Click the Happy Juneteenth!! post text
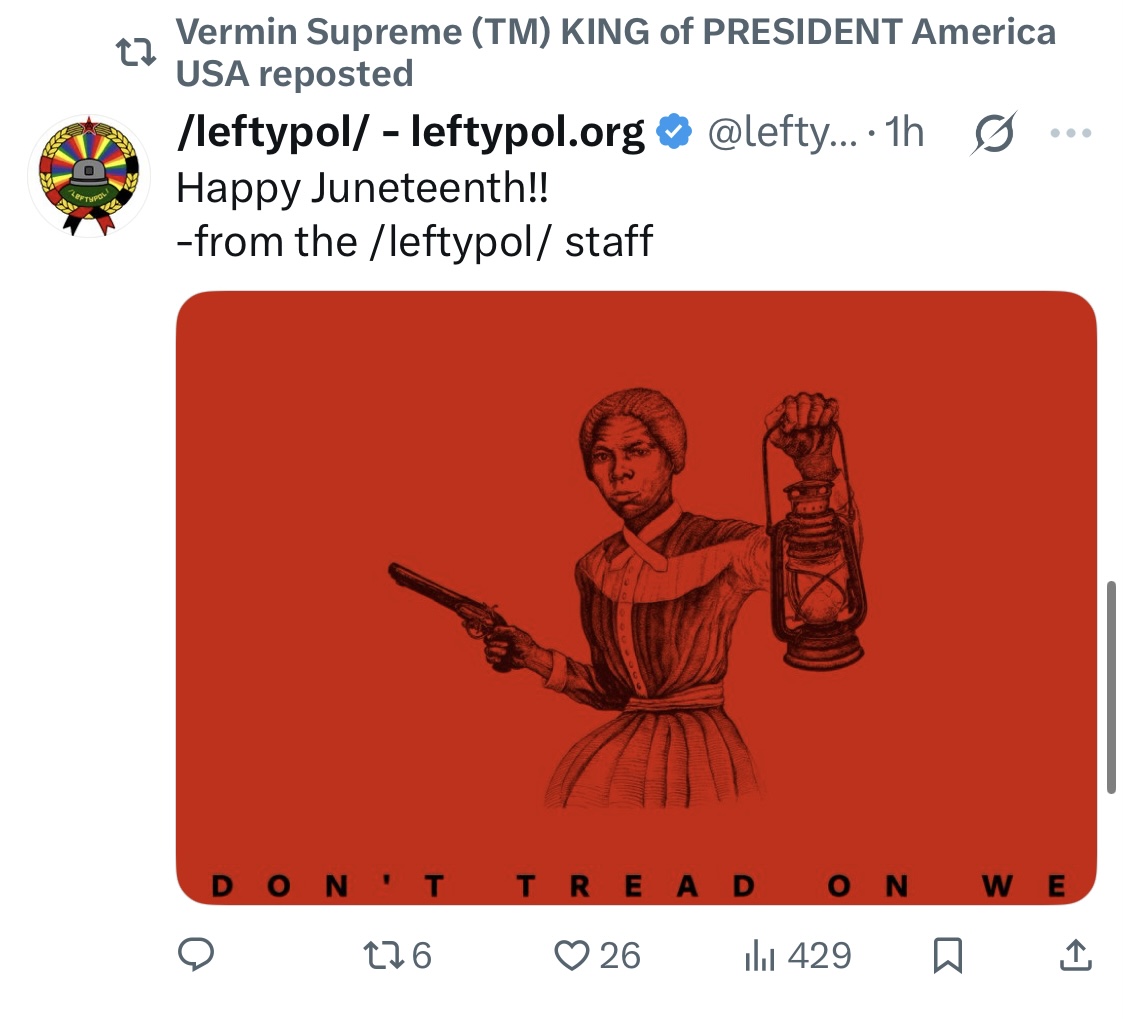Image resolution: width=1125 pixels, height=1019 pixels. click(x=362, y=188)
